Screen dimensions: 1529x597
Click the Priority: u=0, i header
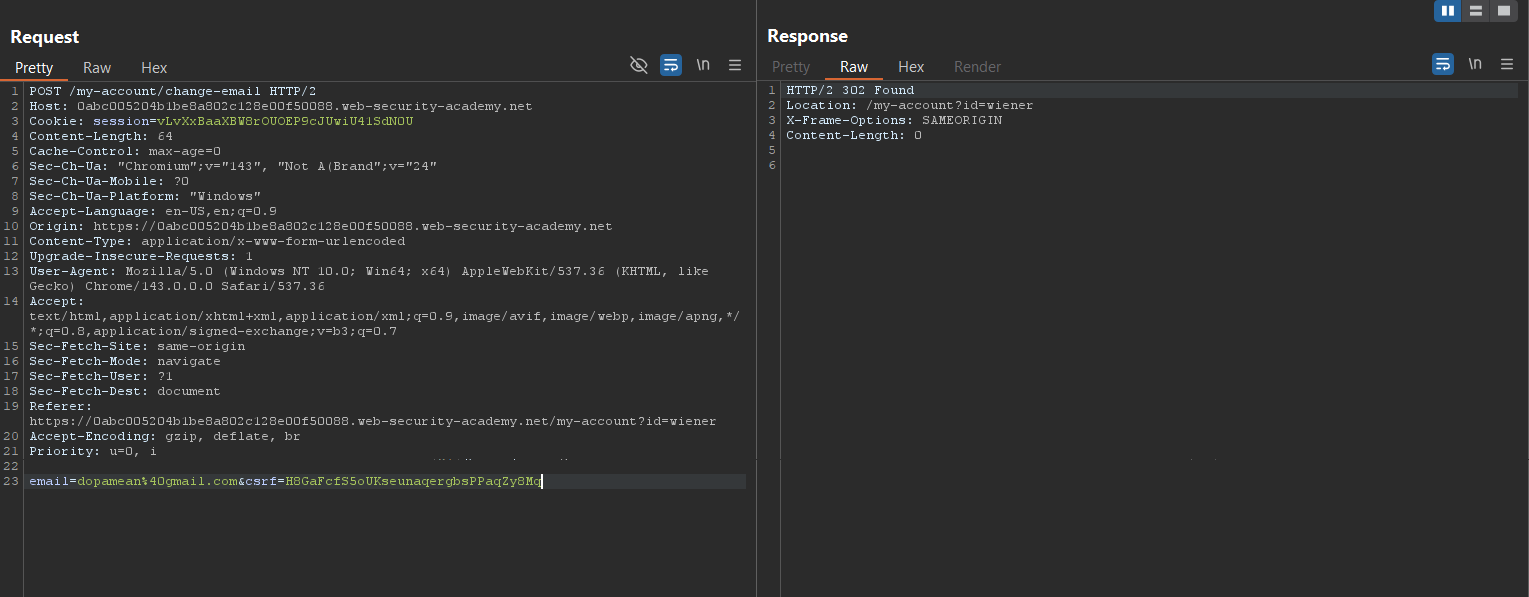point(93,451)
